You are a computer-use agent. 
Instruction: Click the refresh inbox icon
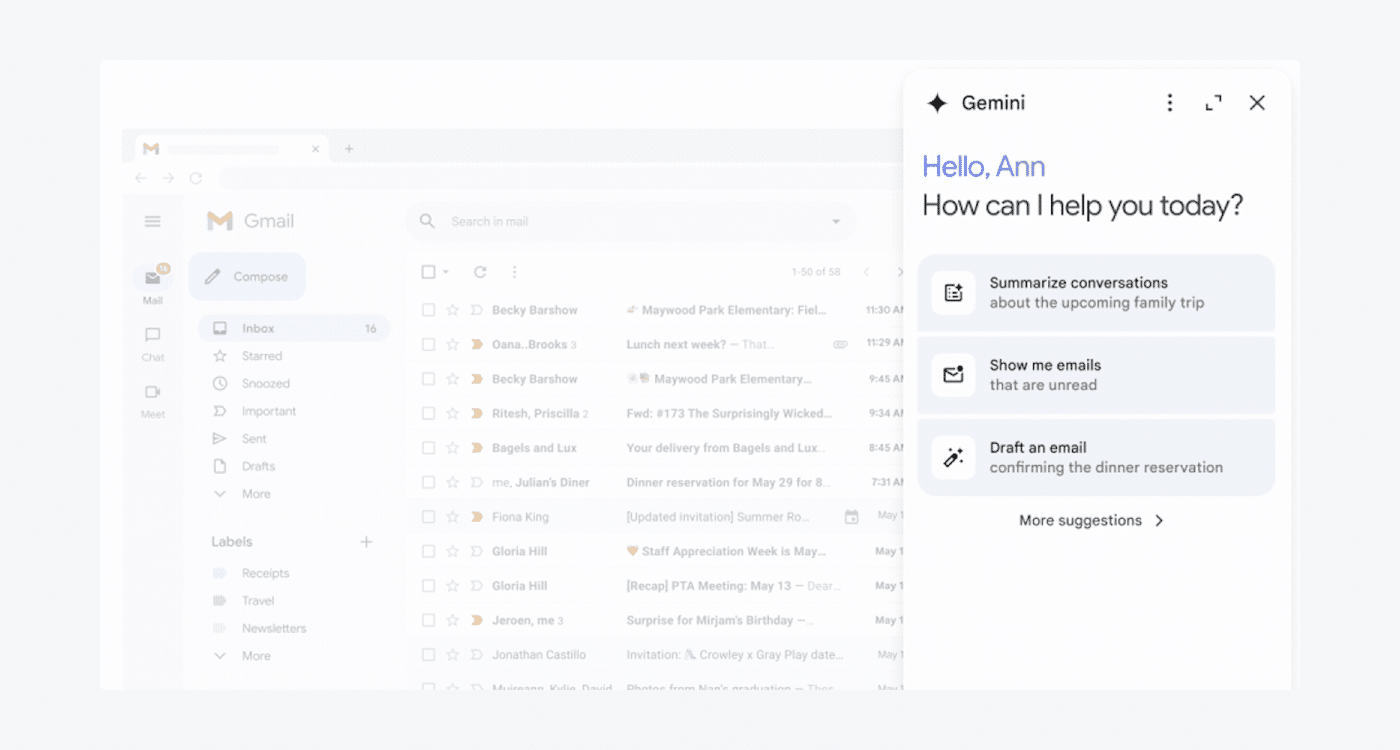480,272
